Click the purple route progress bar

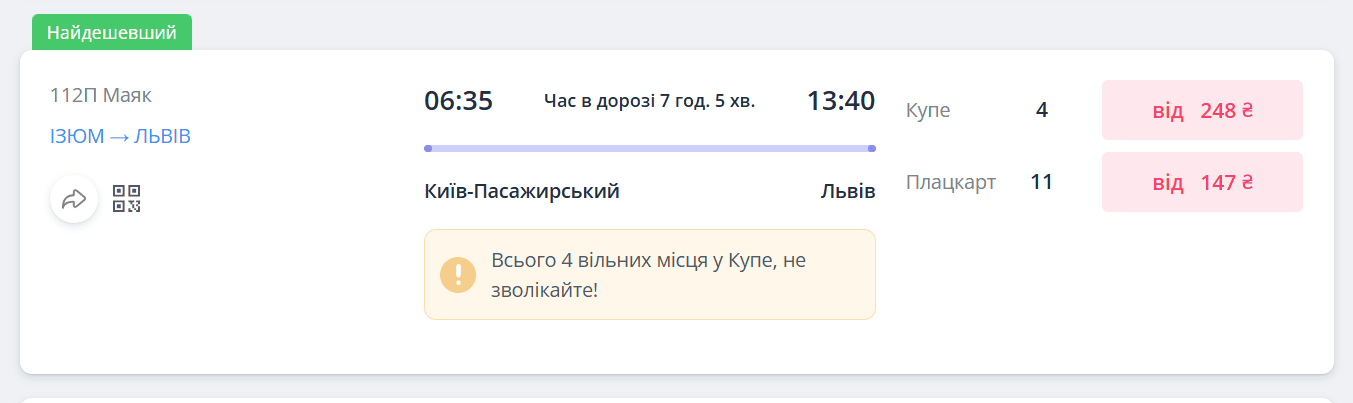650,148
